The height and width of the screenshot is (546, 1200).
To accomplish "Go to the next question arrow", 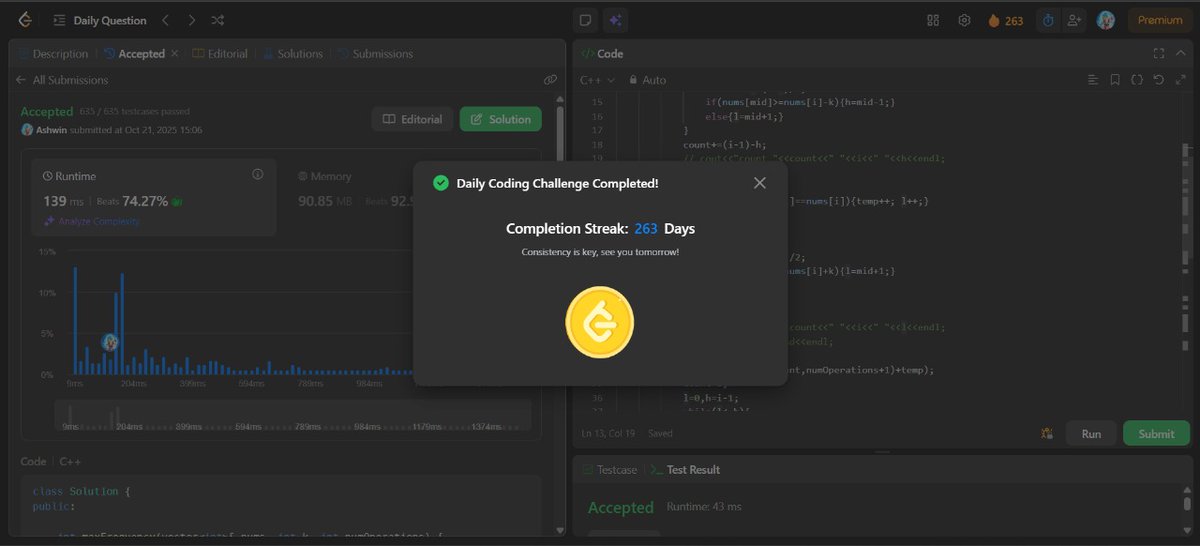I will coord(192,20).
